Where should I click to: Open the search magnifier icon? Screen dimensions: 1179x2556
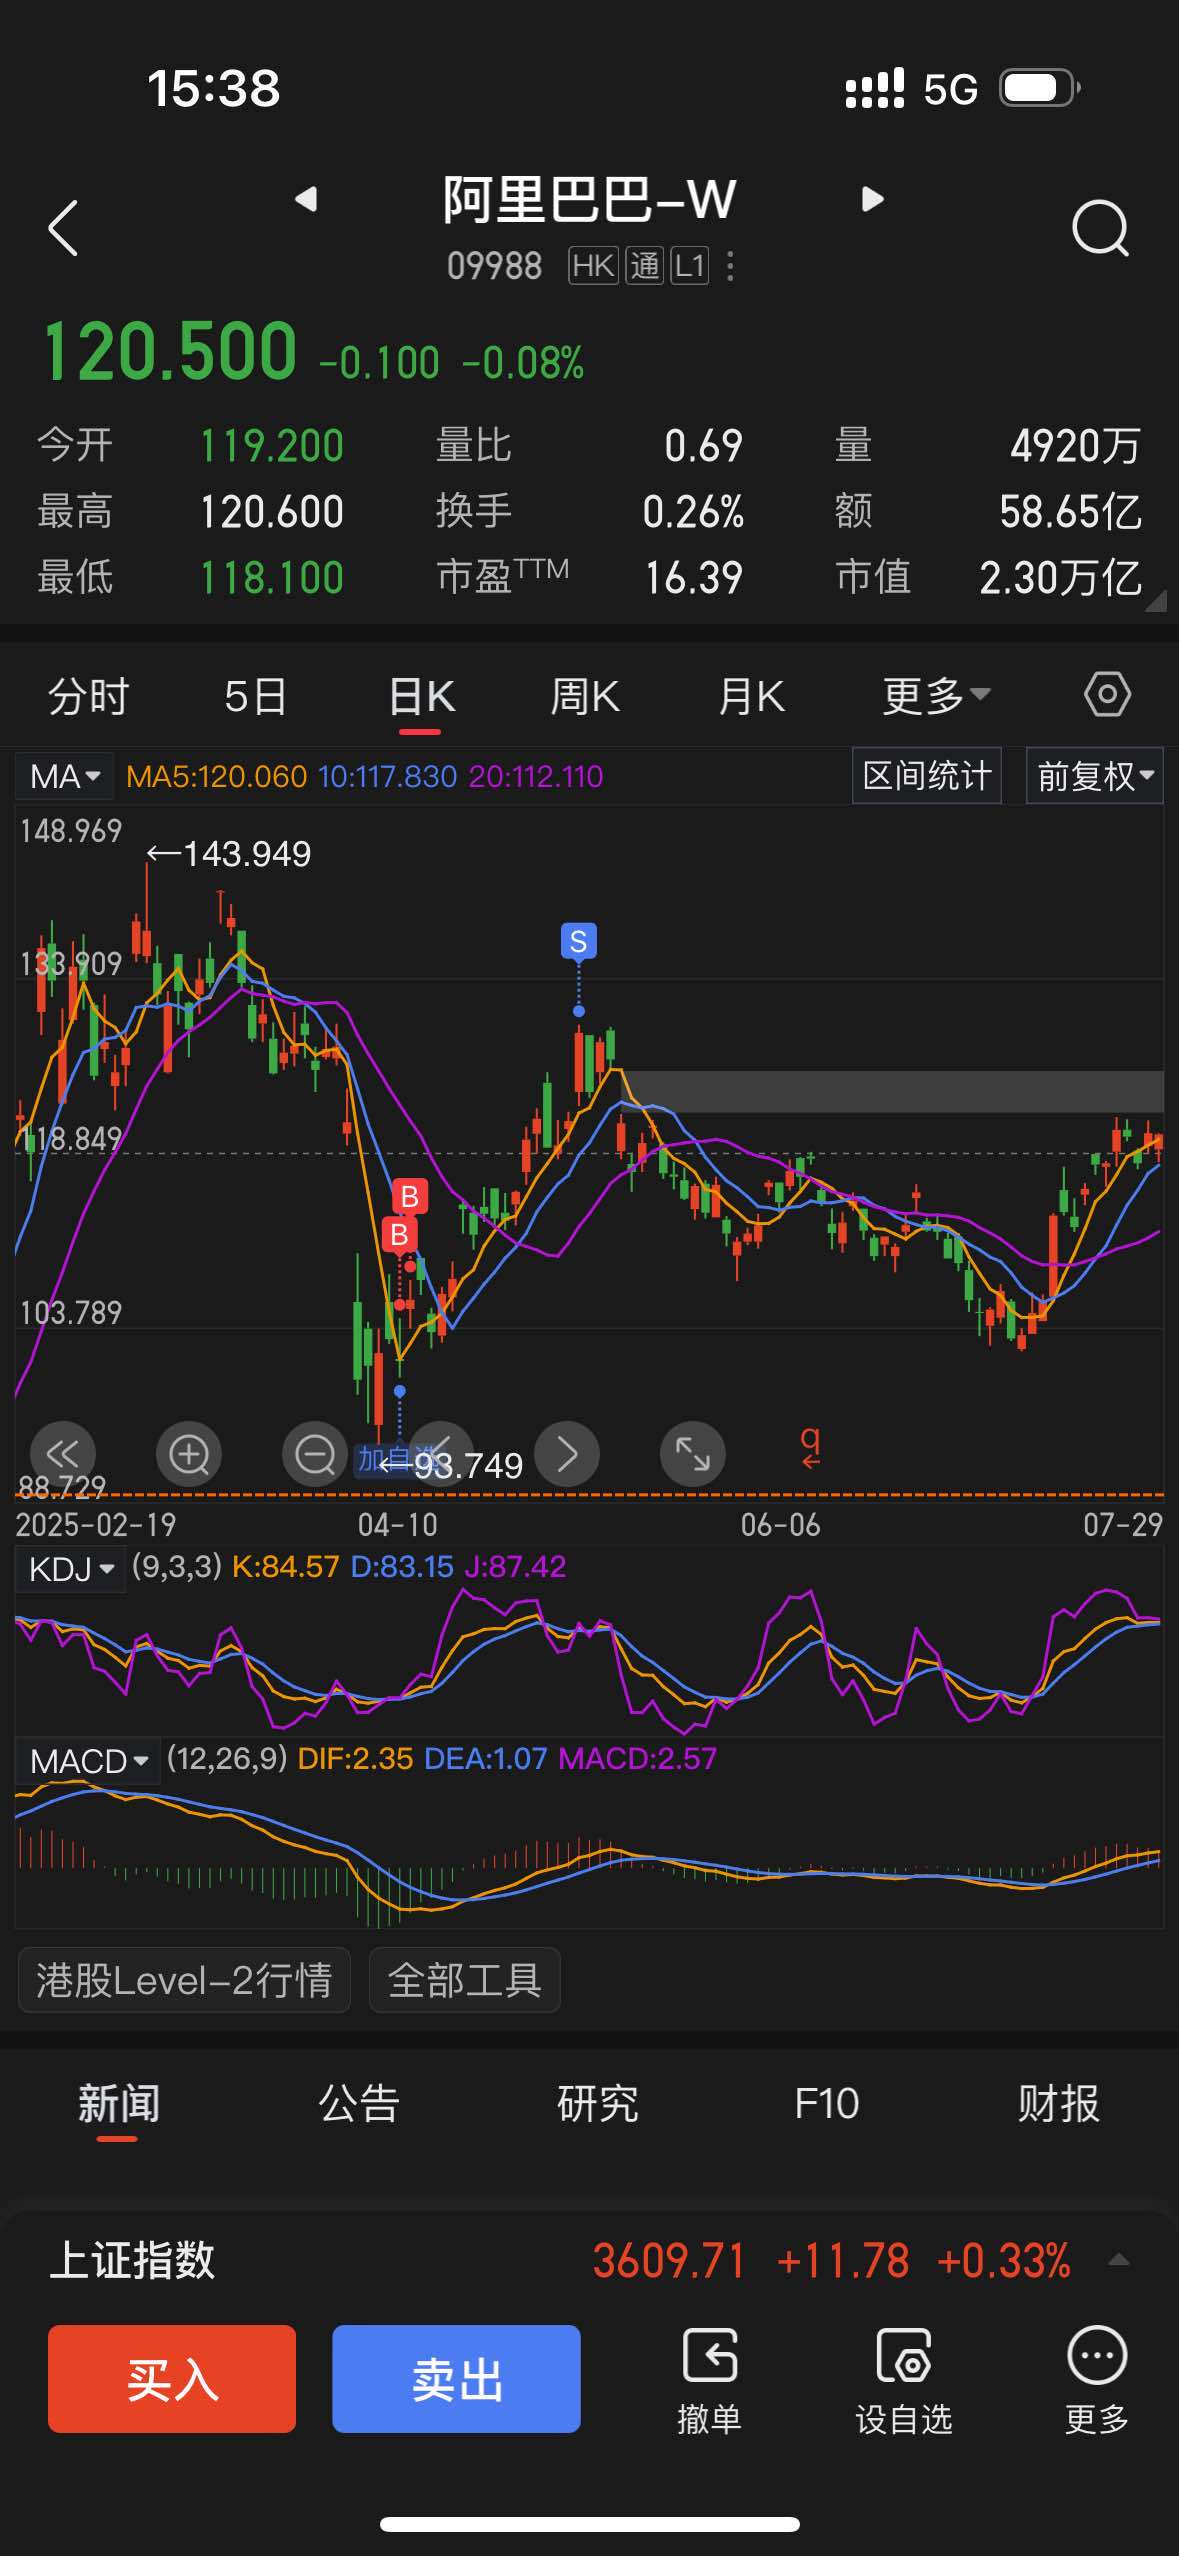tap(1100, 229)
